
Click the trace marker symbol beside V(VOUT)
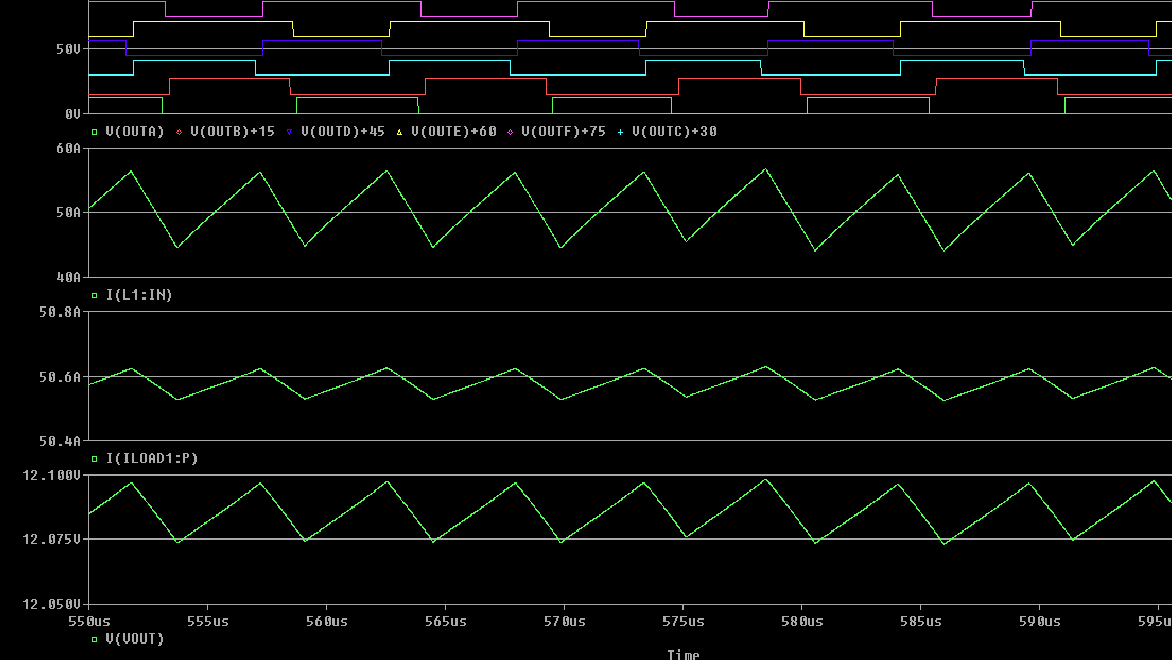95,638
